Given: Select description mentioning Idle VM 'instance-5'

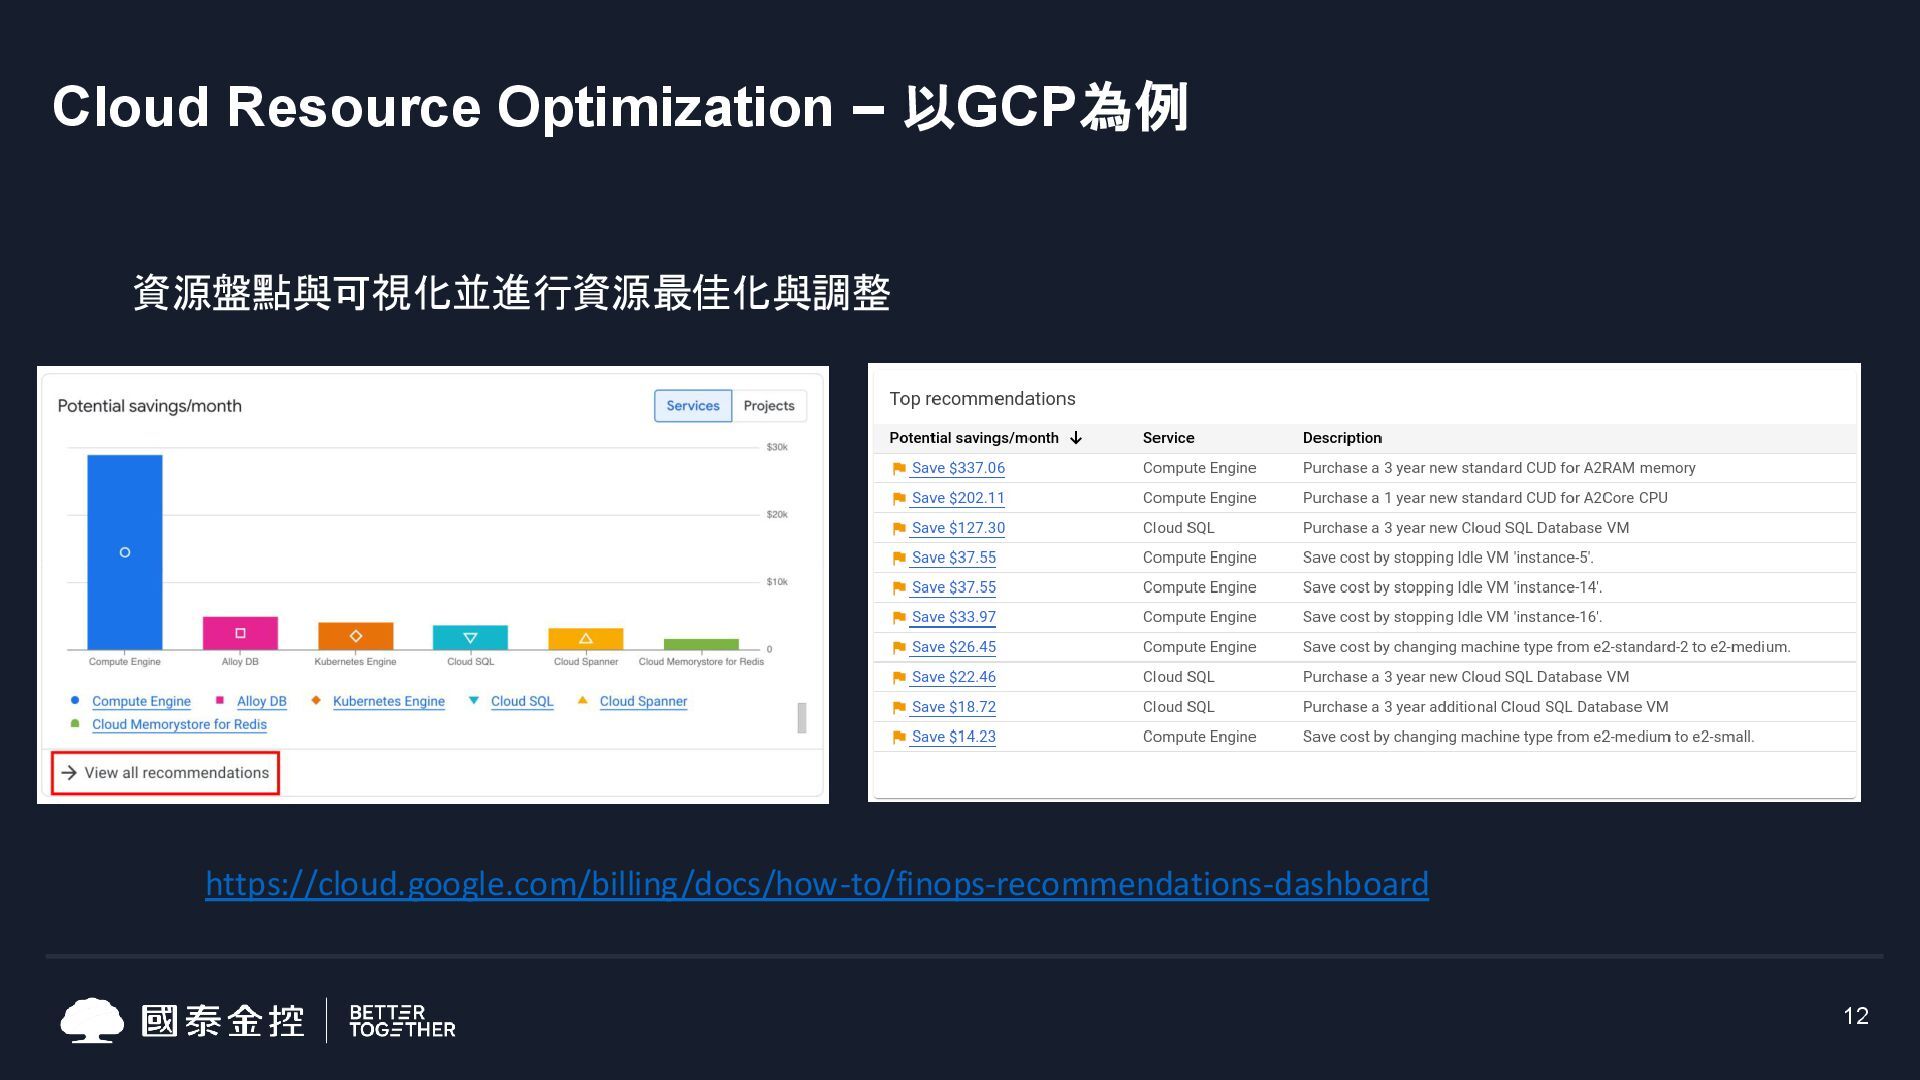Looking at the screenshot, I should click(x=1447, y=558).
